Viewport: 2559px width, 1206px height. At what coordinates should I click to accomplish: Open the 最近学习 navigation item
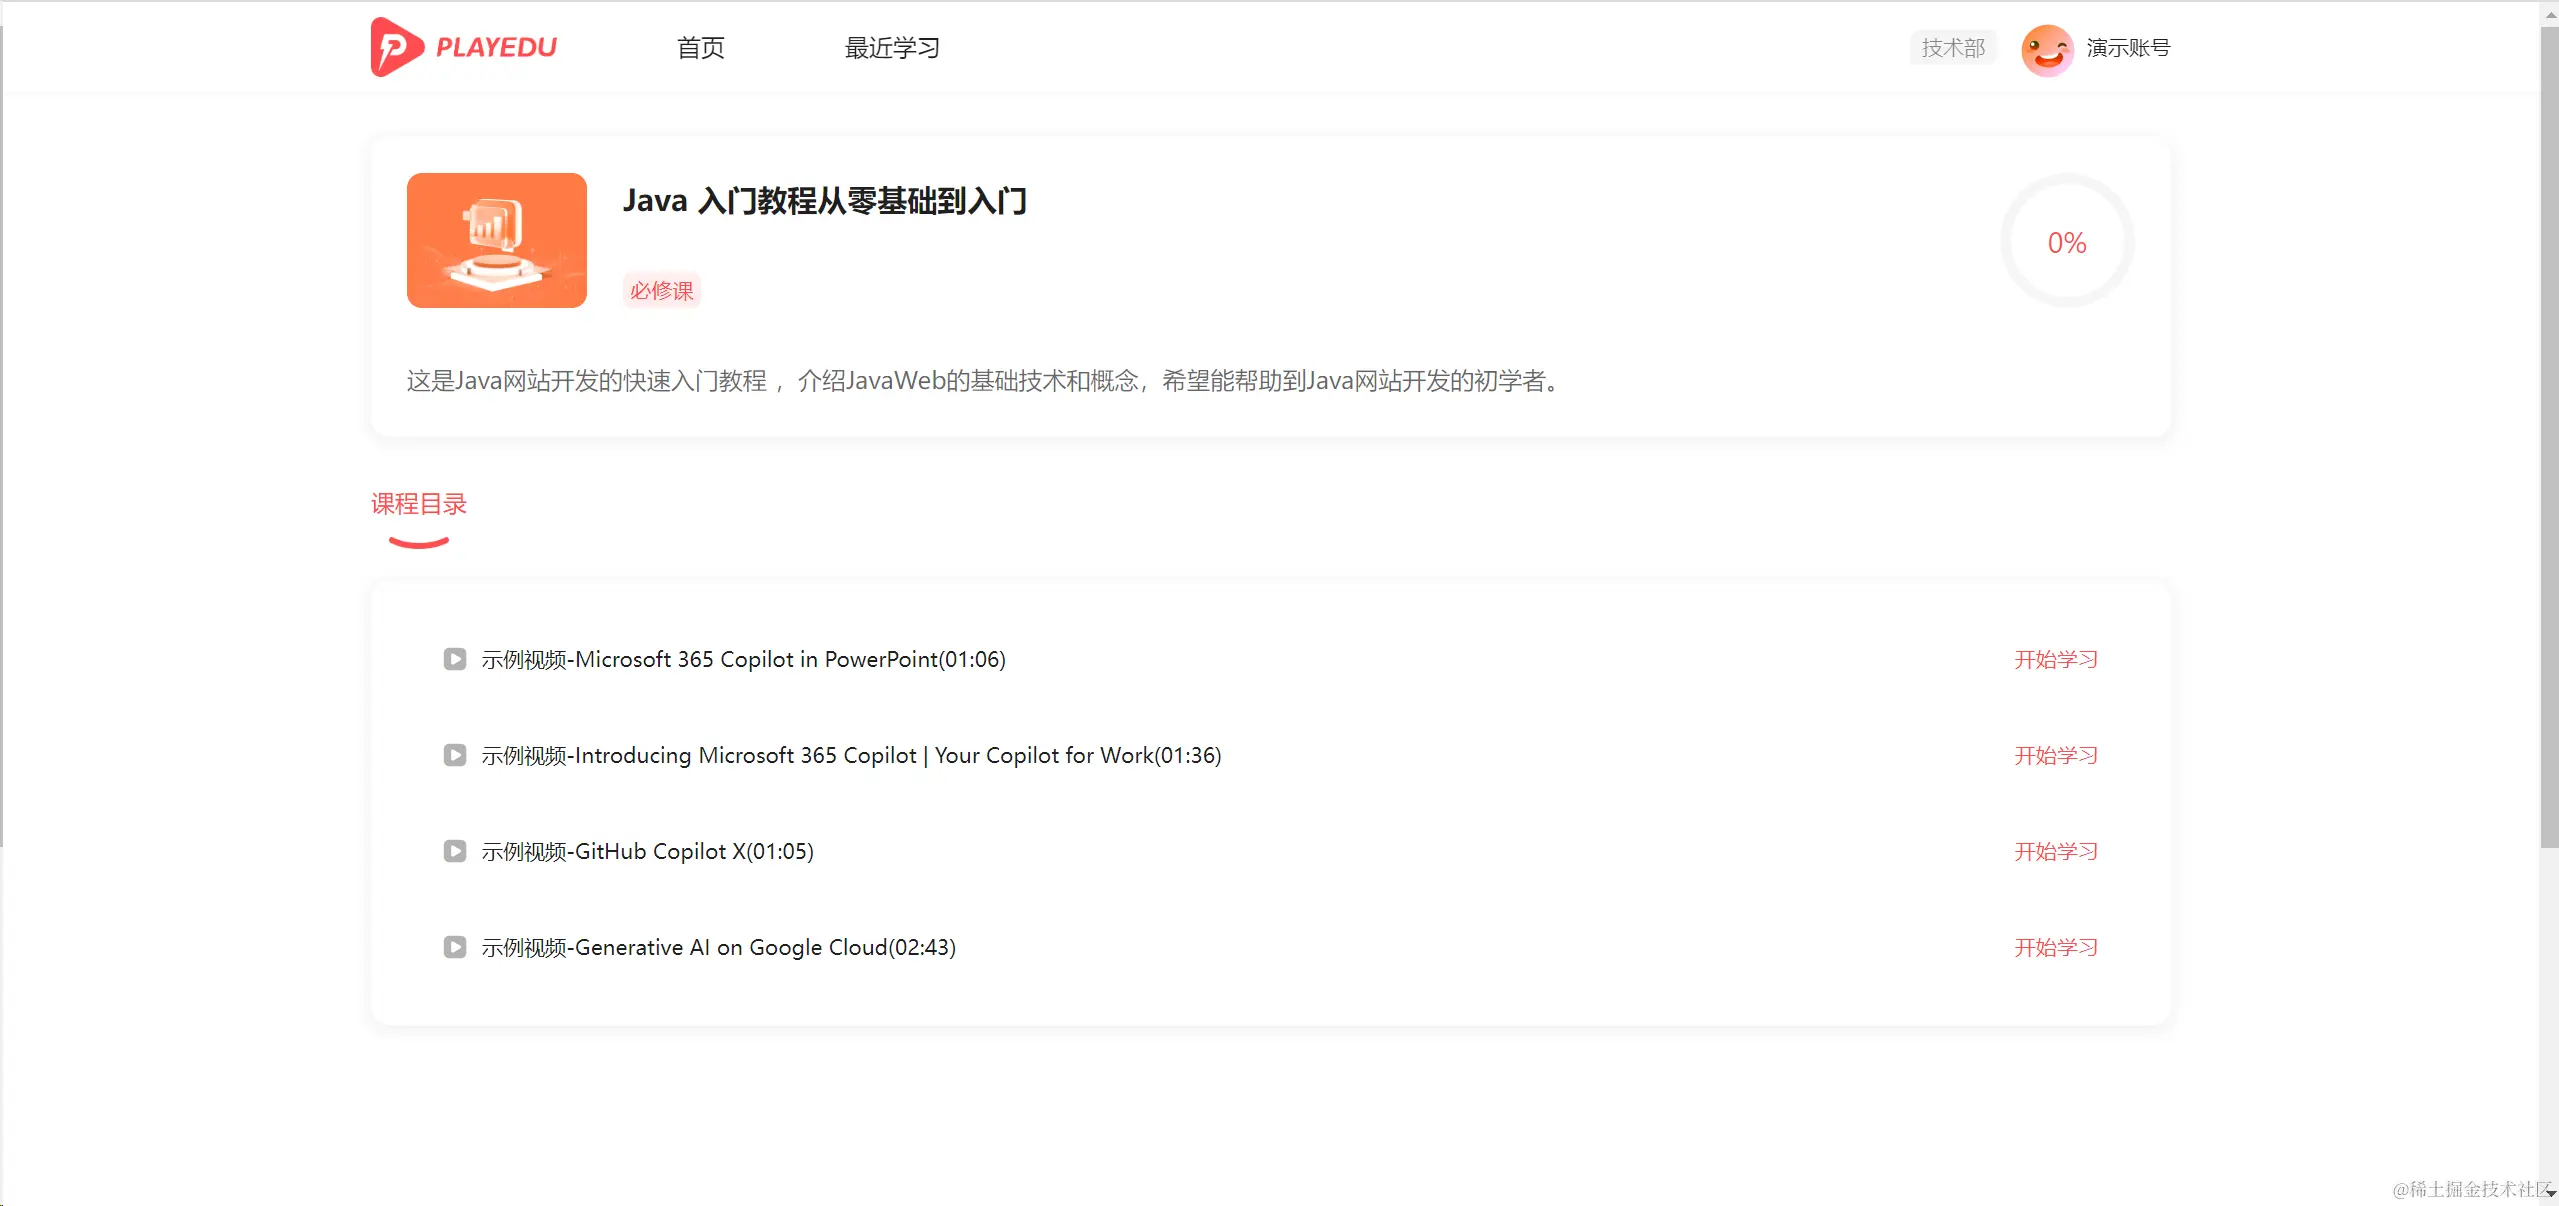(x=891, y=48)
